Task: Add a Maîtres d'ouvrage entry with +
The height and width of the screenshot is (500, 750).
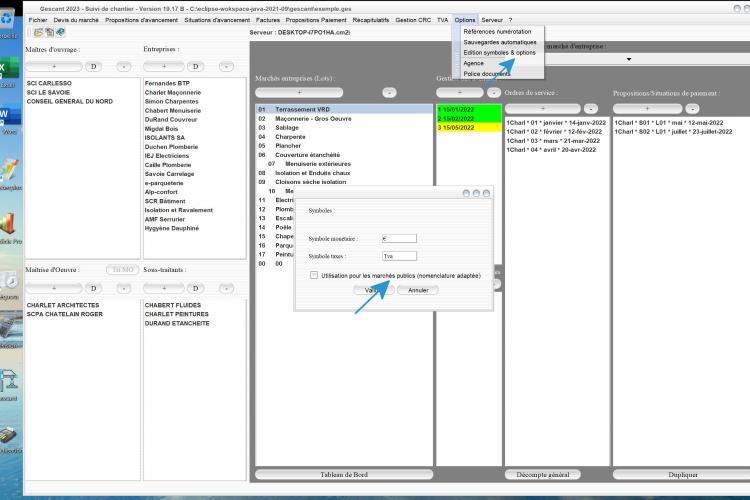Action: [54, 67]
